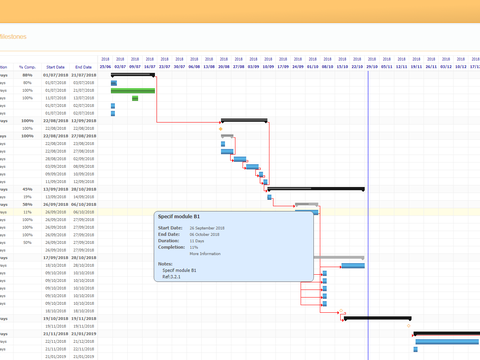This screenshot has width=480, height=360.
Task: Click the 14/09/2018 end date cell
Action: 84,197
